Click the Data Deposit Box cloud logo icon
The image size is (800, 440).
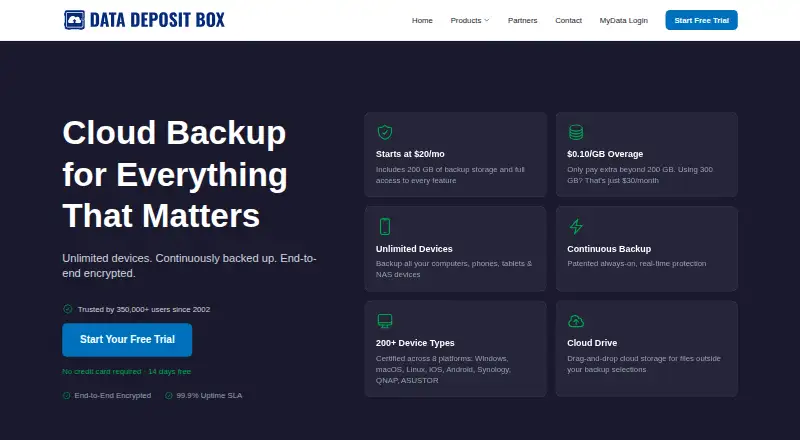pyautogui.click(x=74, y=20)
